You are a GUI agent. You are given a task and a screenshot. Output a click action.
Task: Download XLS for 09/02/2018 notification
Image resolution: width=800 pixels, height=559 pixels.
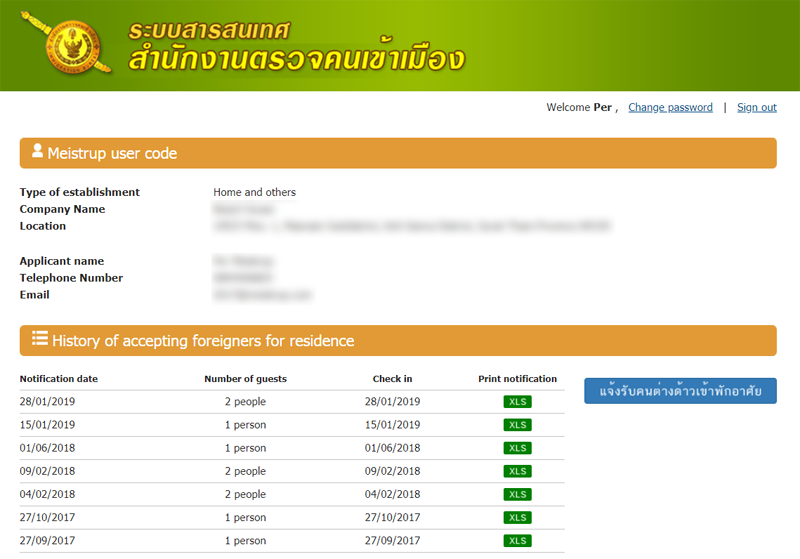[x=517, y=471]
